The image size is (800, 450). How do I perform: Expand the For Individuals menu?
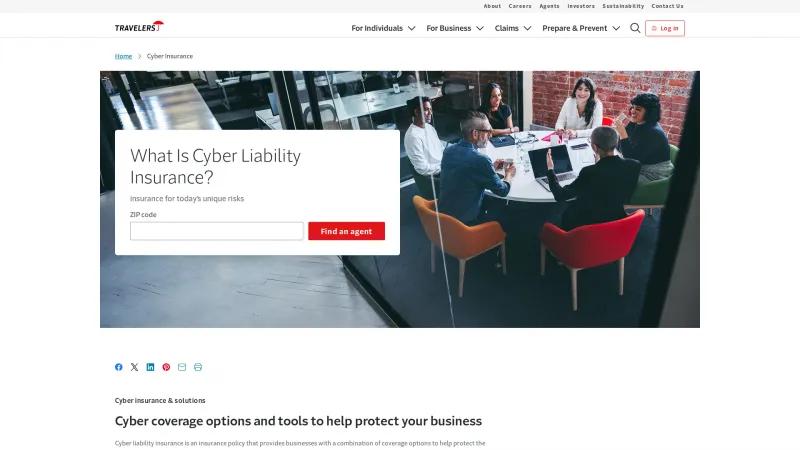click(x=383, y=28)
